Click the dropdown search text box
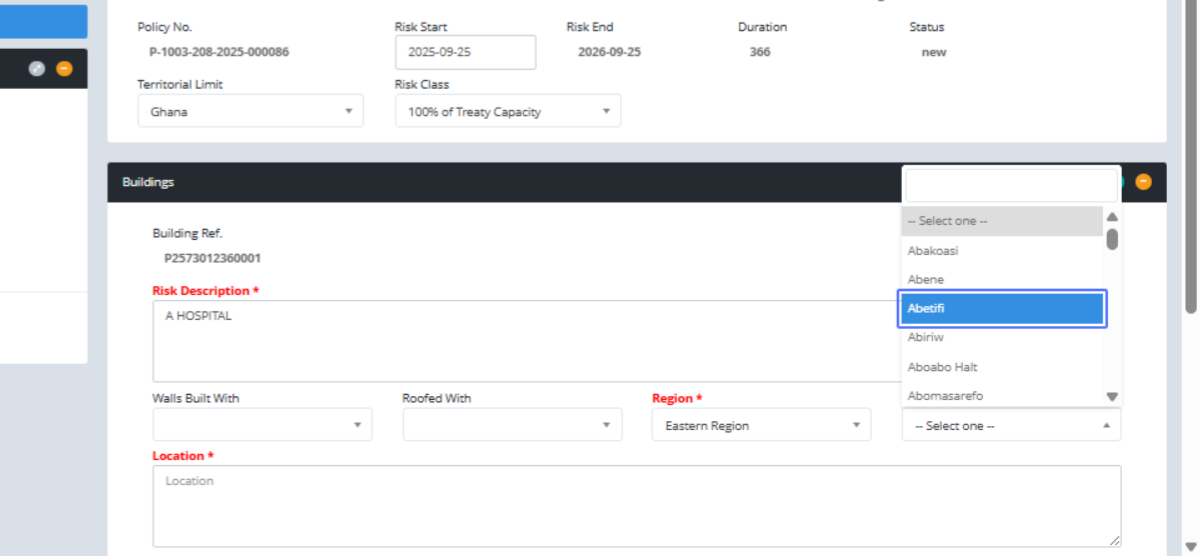 (x=1010, y=186)
